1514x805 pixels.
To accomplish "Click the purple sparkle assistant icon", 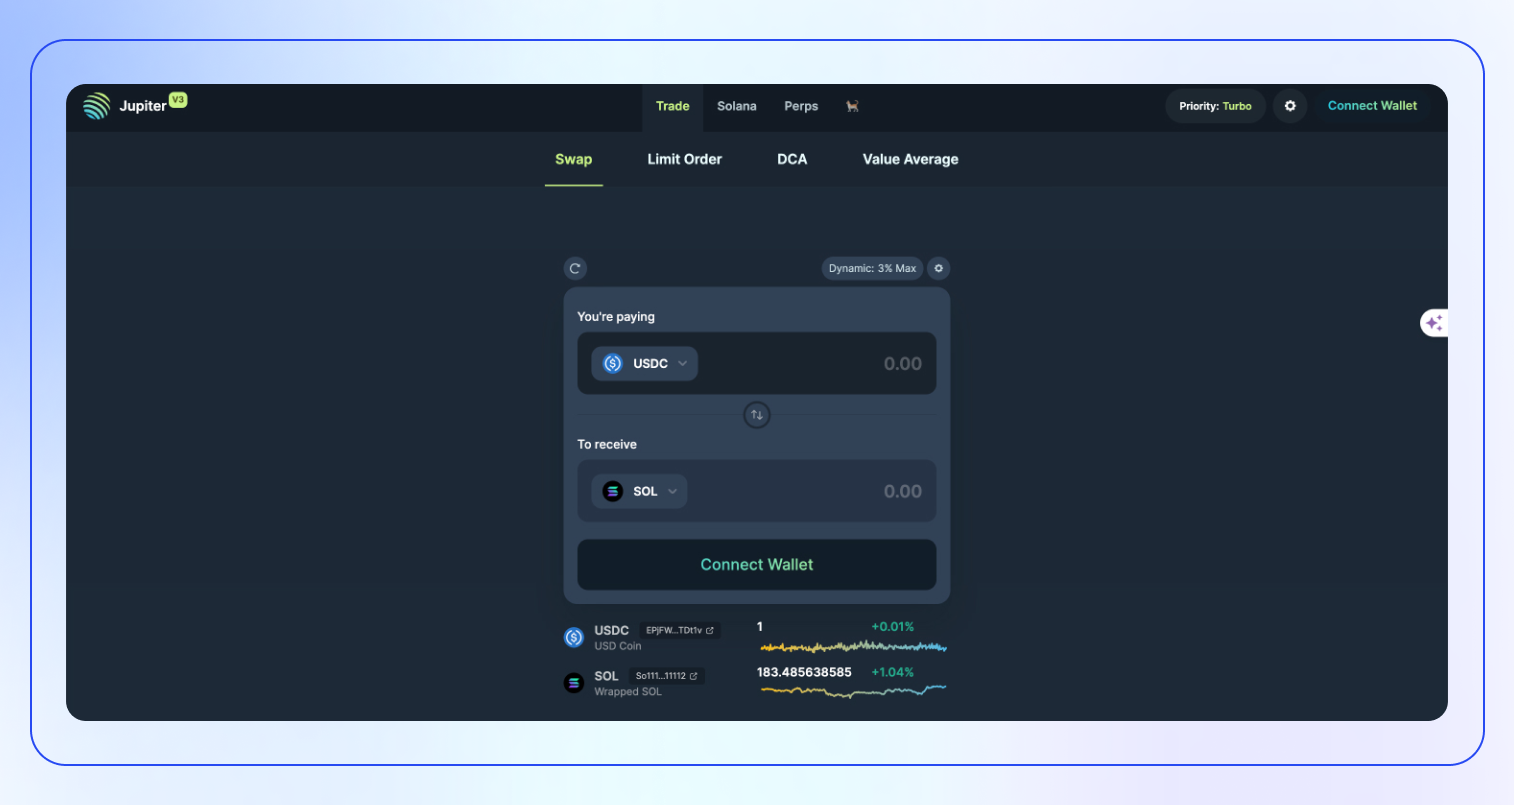I will point(1434,323).
